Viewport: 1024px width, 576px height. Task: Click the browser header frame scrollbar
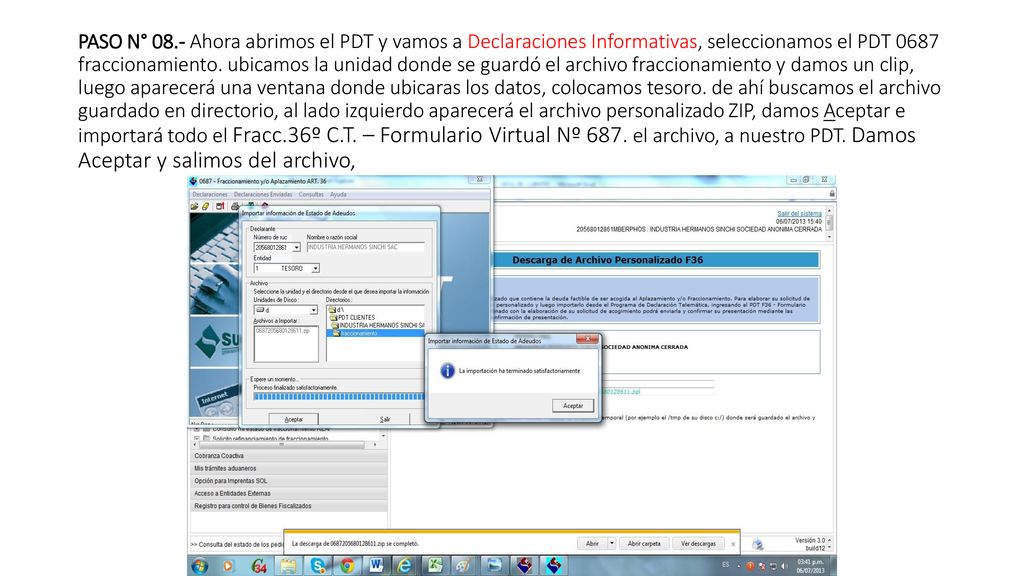(829, 223)
